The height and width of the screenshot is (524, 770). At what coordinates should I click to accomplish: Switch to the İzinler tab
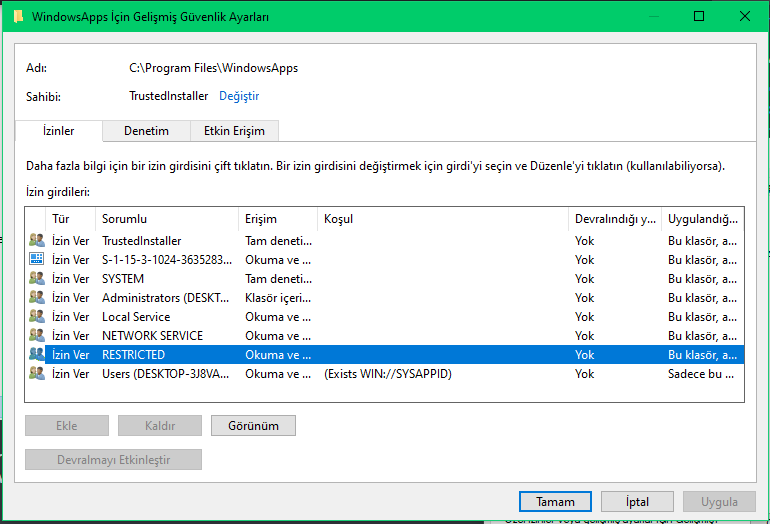[x=58, y=131]
